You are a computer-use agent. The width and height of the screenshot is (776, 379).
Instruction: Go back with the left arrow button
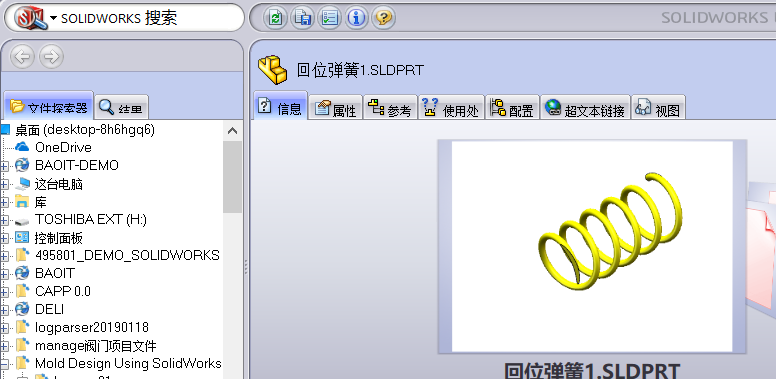click(22, 56)
